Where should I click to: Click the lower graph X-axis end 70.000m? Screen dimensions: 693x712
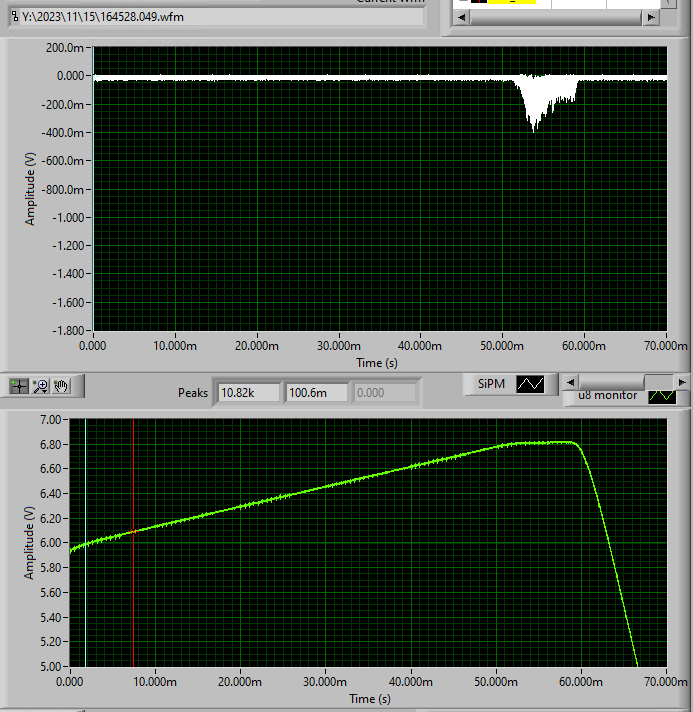[x=666, y=682]
